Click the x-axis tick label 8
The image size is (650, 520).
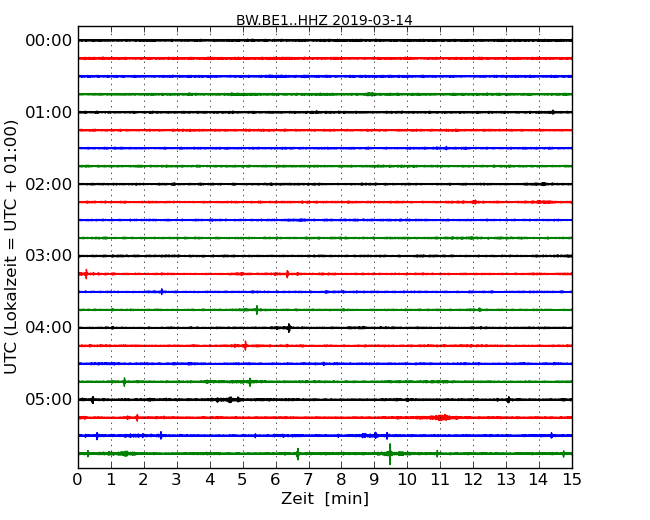[x=342, y=480]
